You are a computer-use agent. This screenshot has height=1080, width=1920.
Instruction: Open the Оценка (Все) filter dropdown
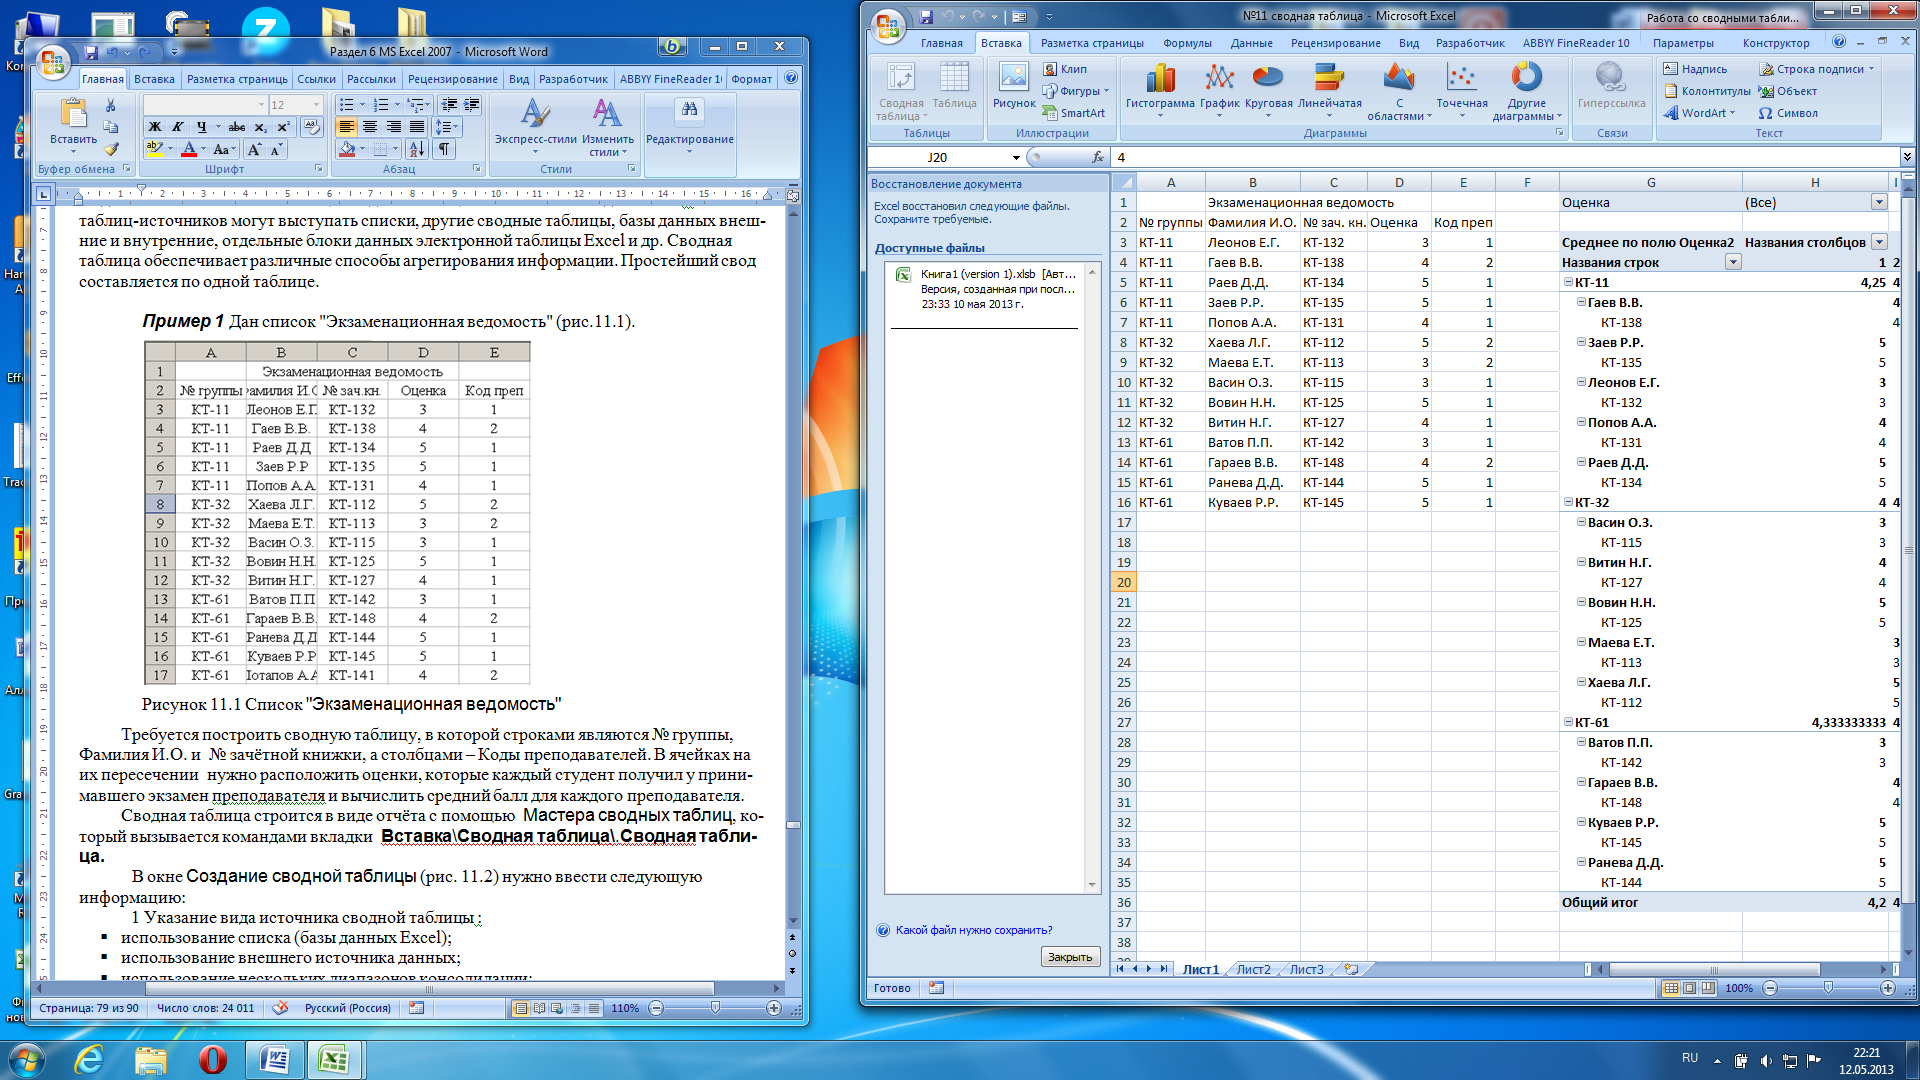pyautogui.click(x=1879, y=202)
